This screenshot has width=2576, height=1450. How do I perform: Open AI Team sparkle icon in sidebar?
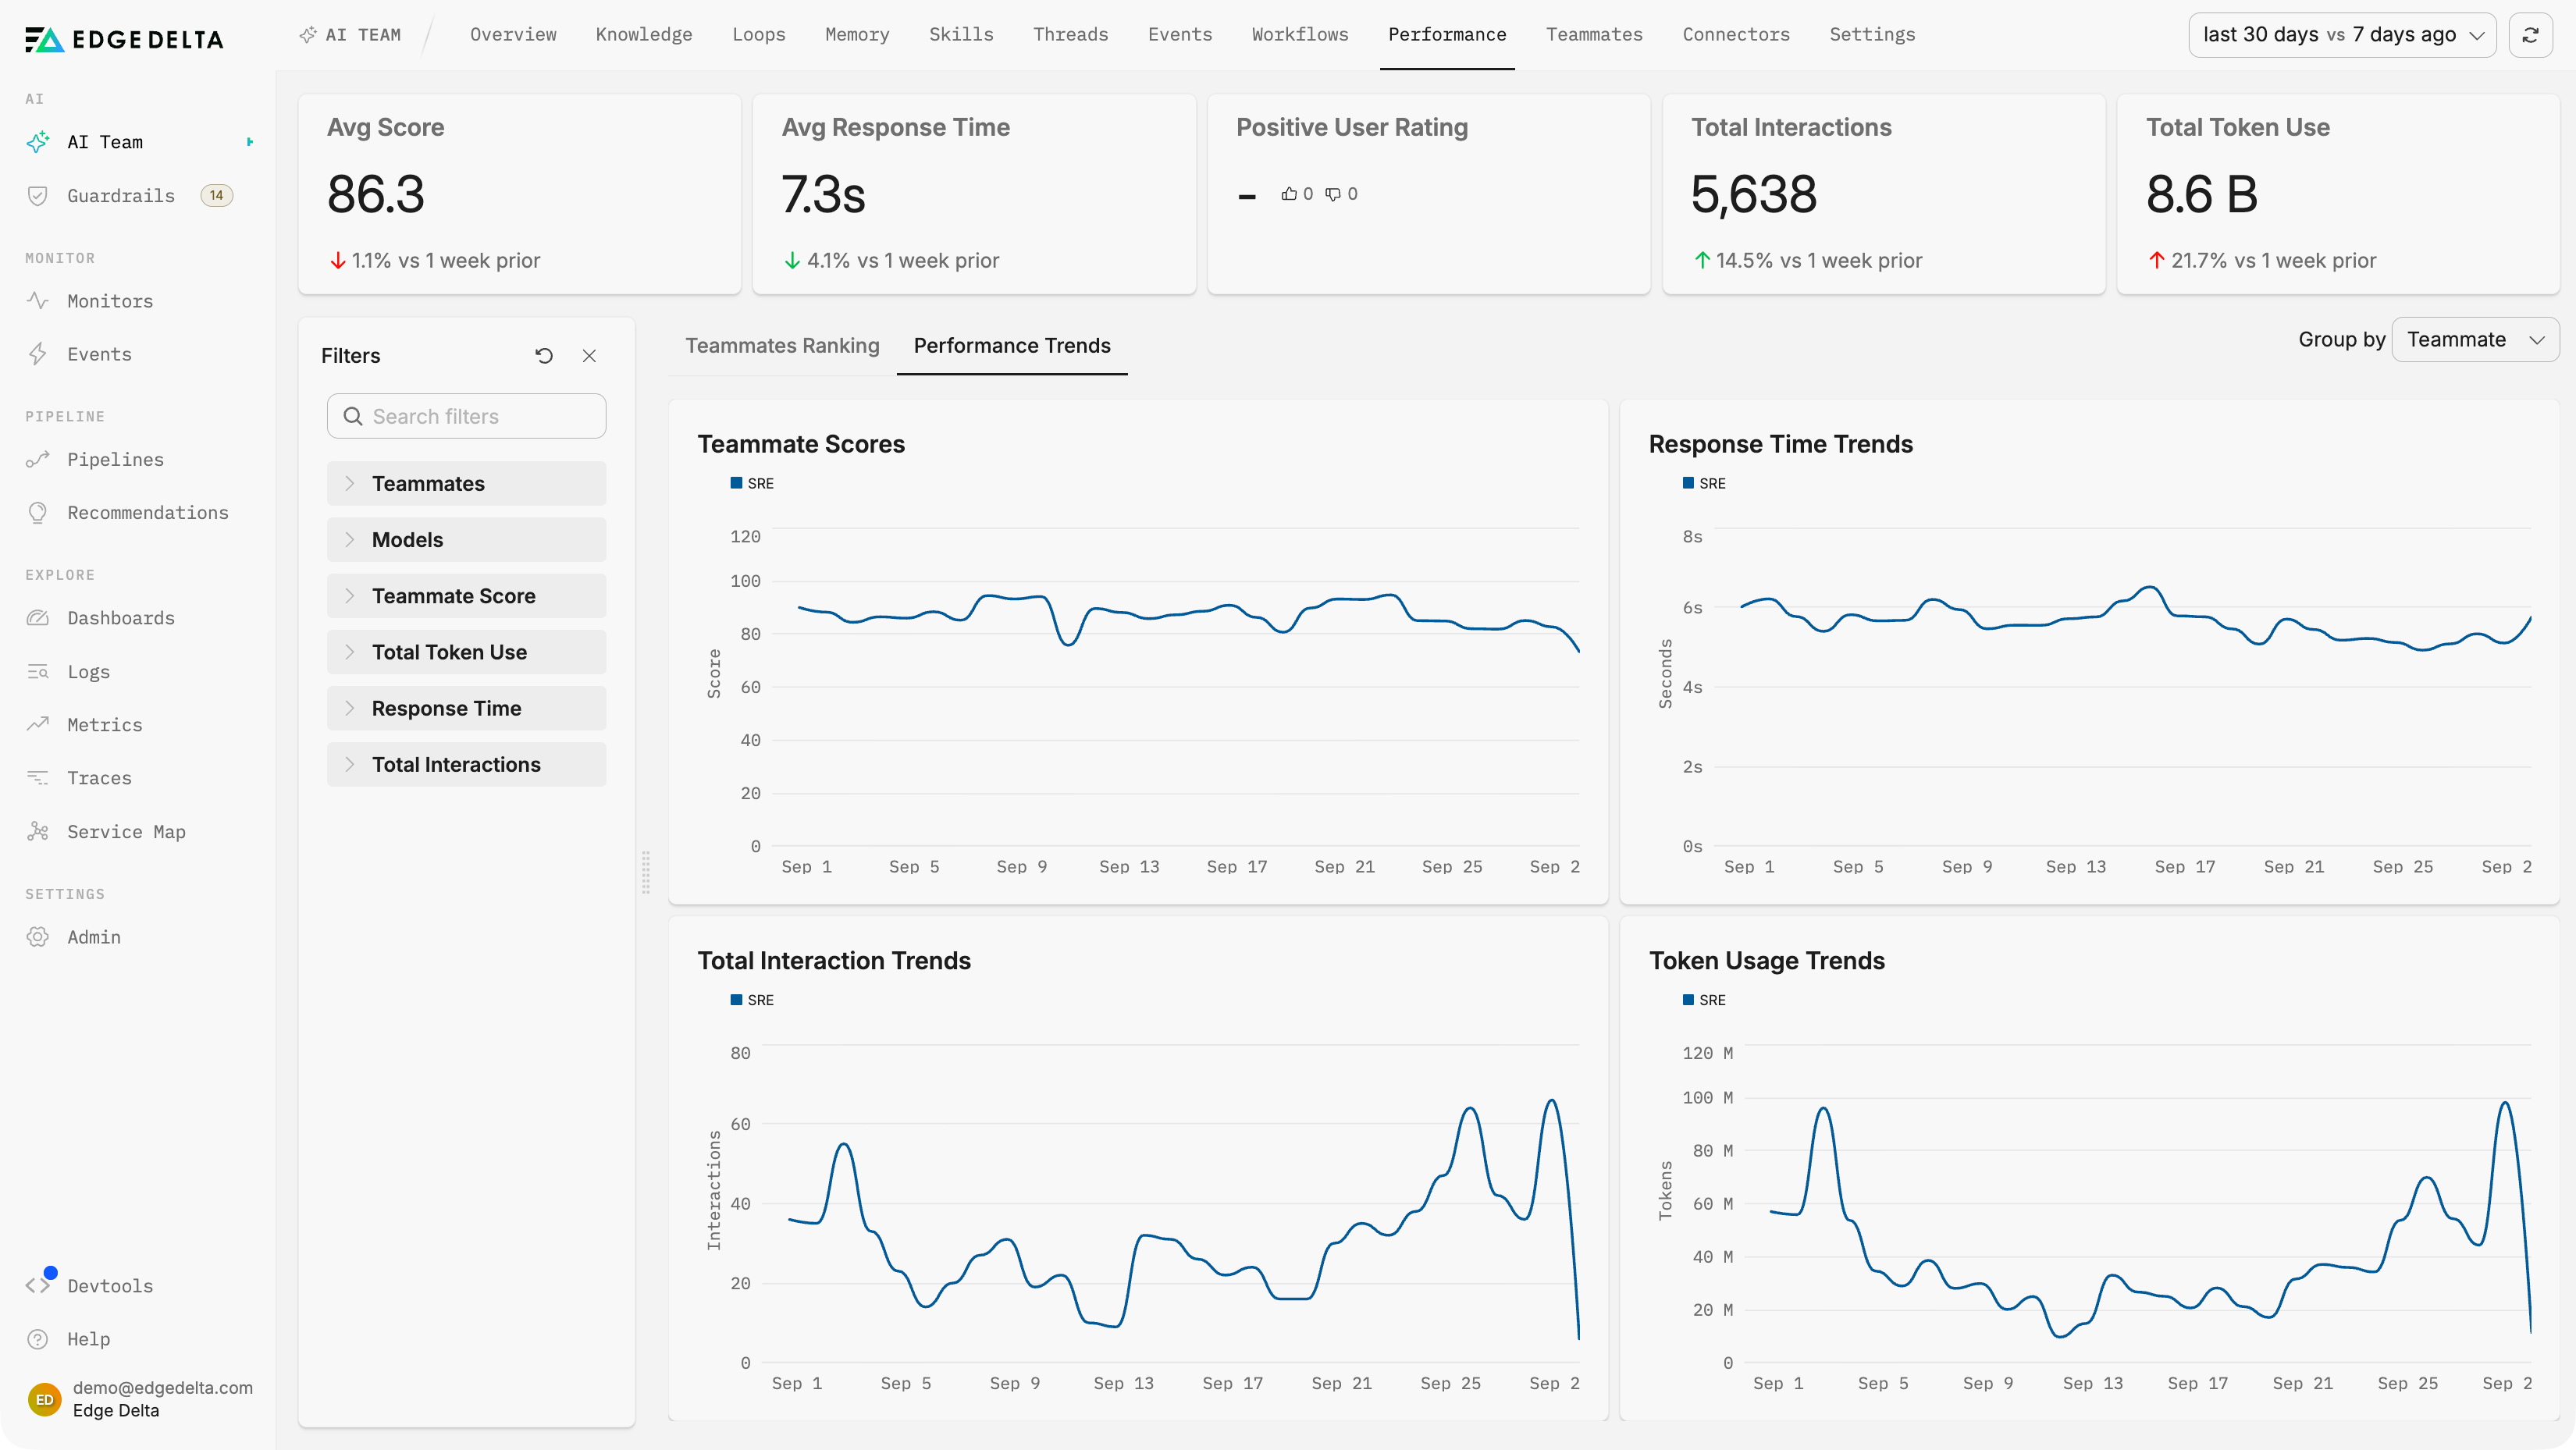38,142
